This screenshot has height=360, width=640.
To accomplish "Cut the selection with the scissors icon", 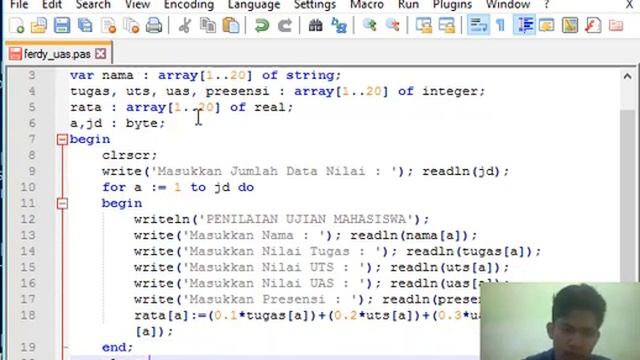I will (x=184, y=25).
